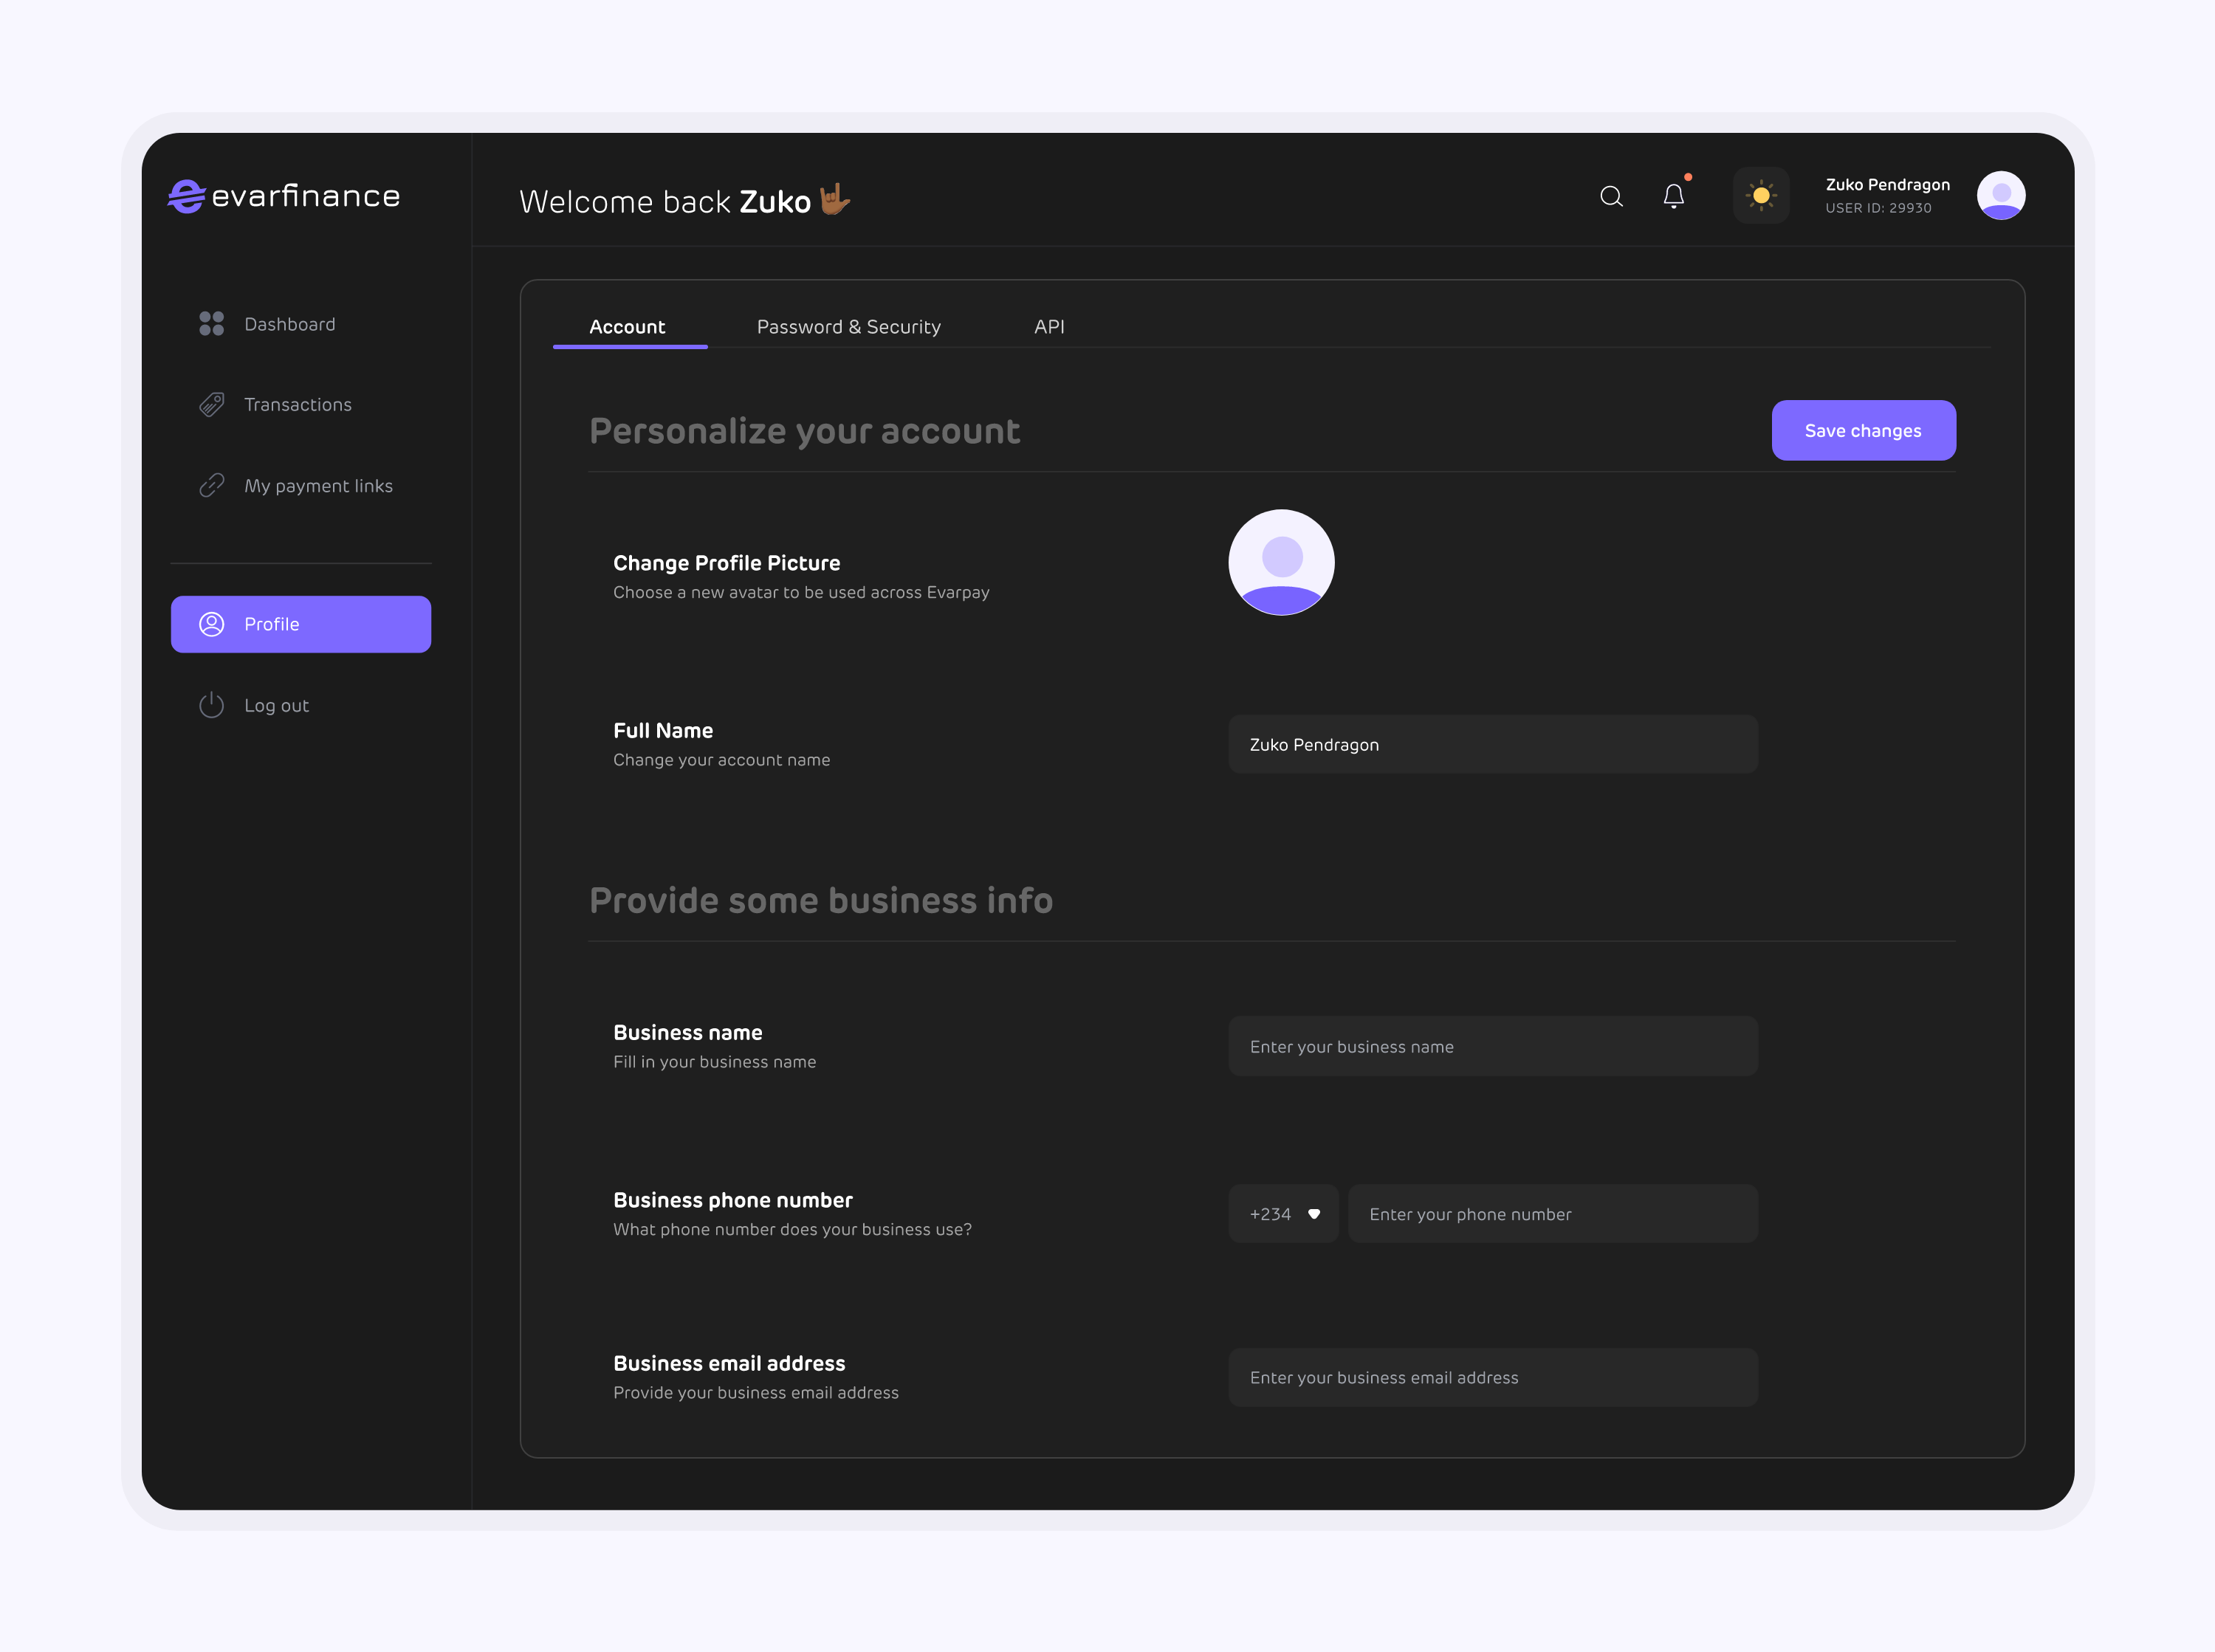Click the USER ID: 29930 text

tap(1878, 208)
